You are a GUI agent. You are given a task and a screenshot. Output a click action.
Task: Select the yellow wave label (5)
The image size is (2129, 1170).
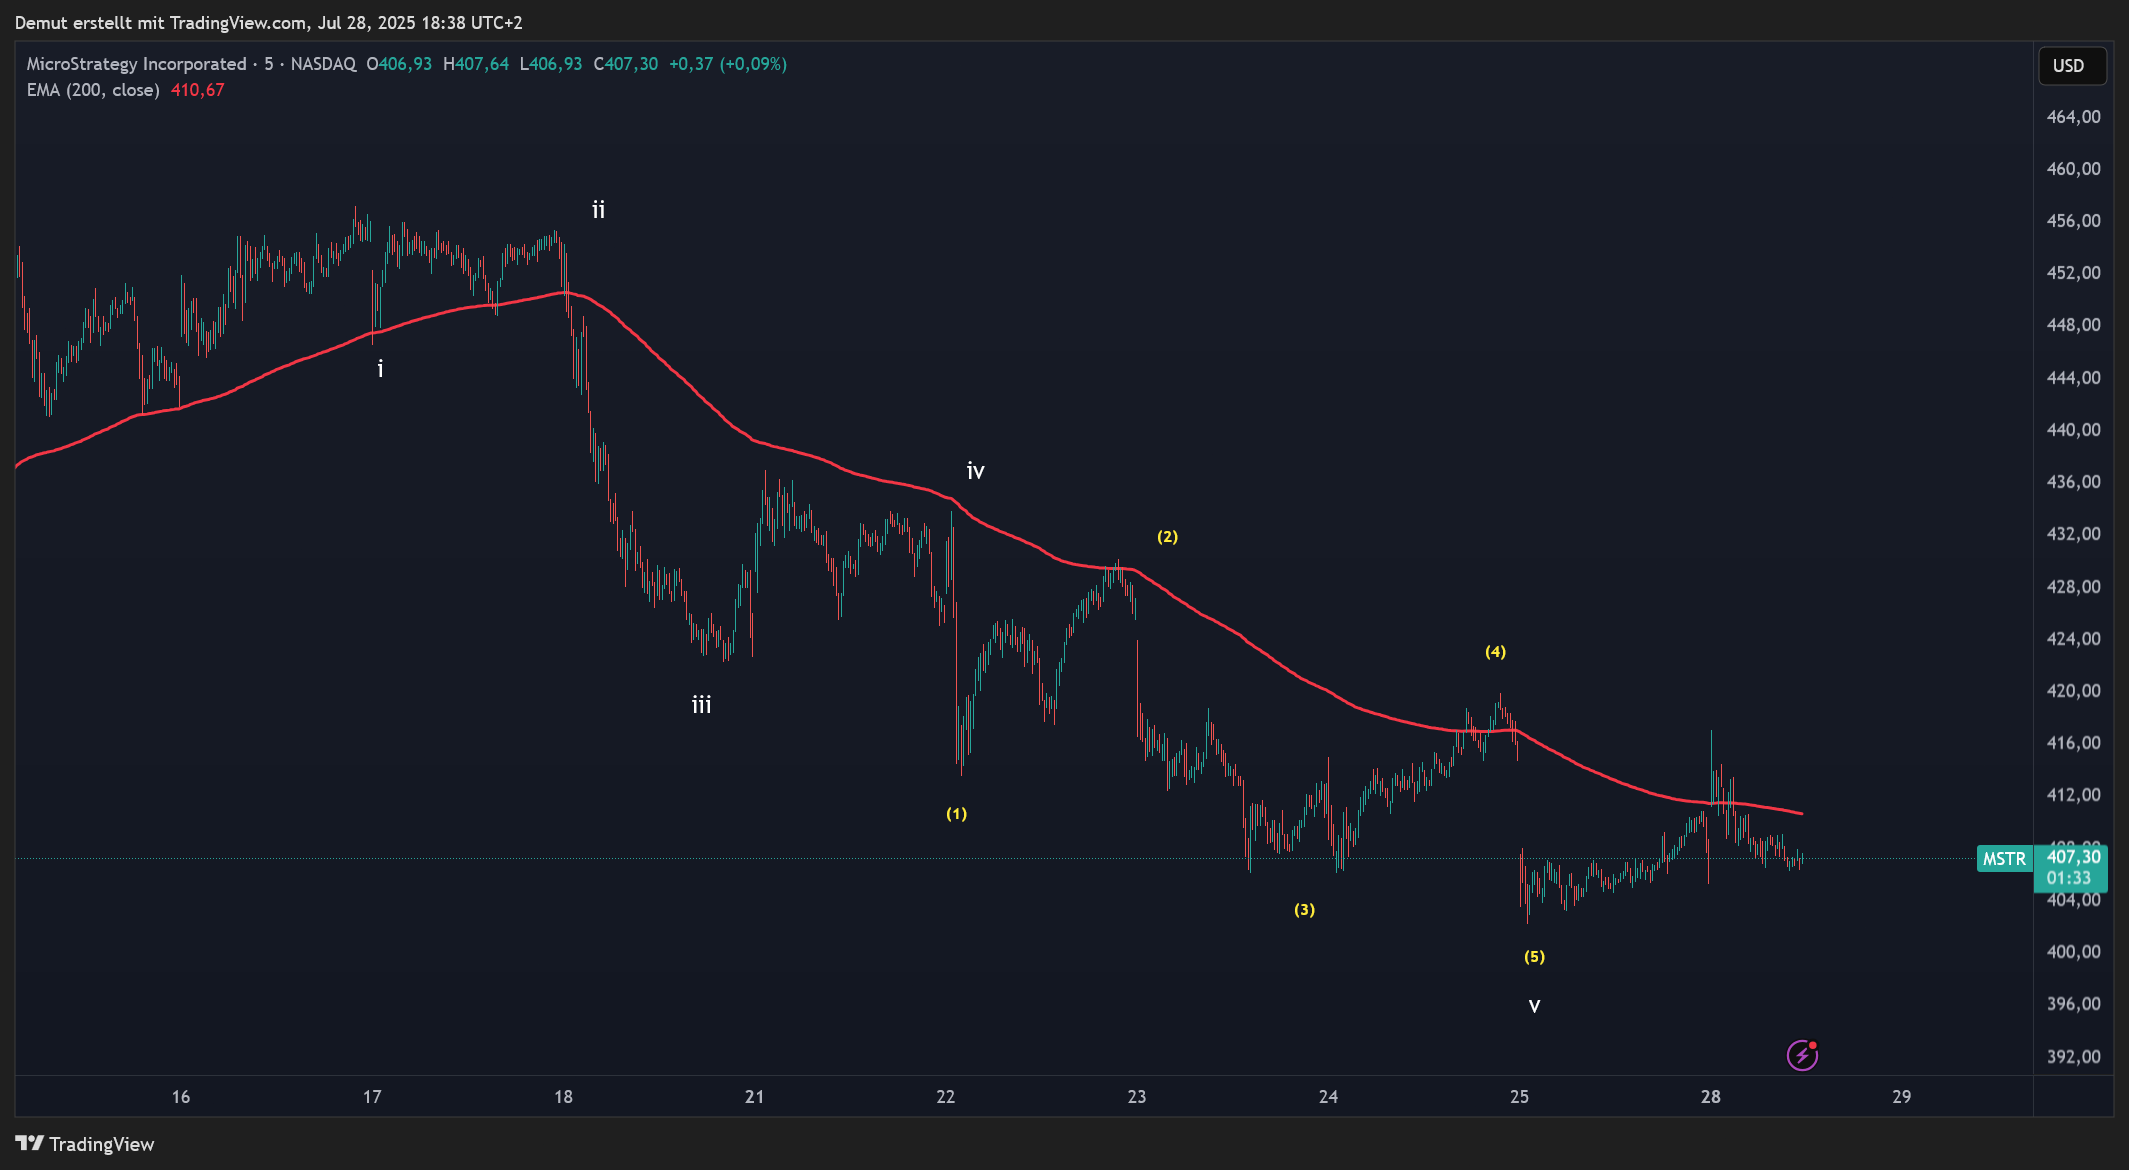pos(1533,957)
